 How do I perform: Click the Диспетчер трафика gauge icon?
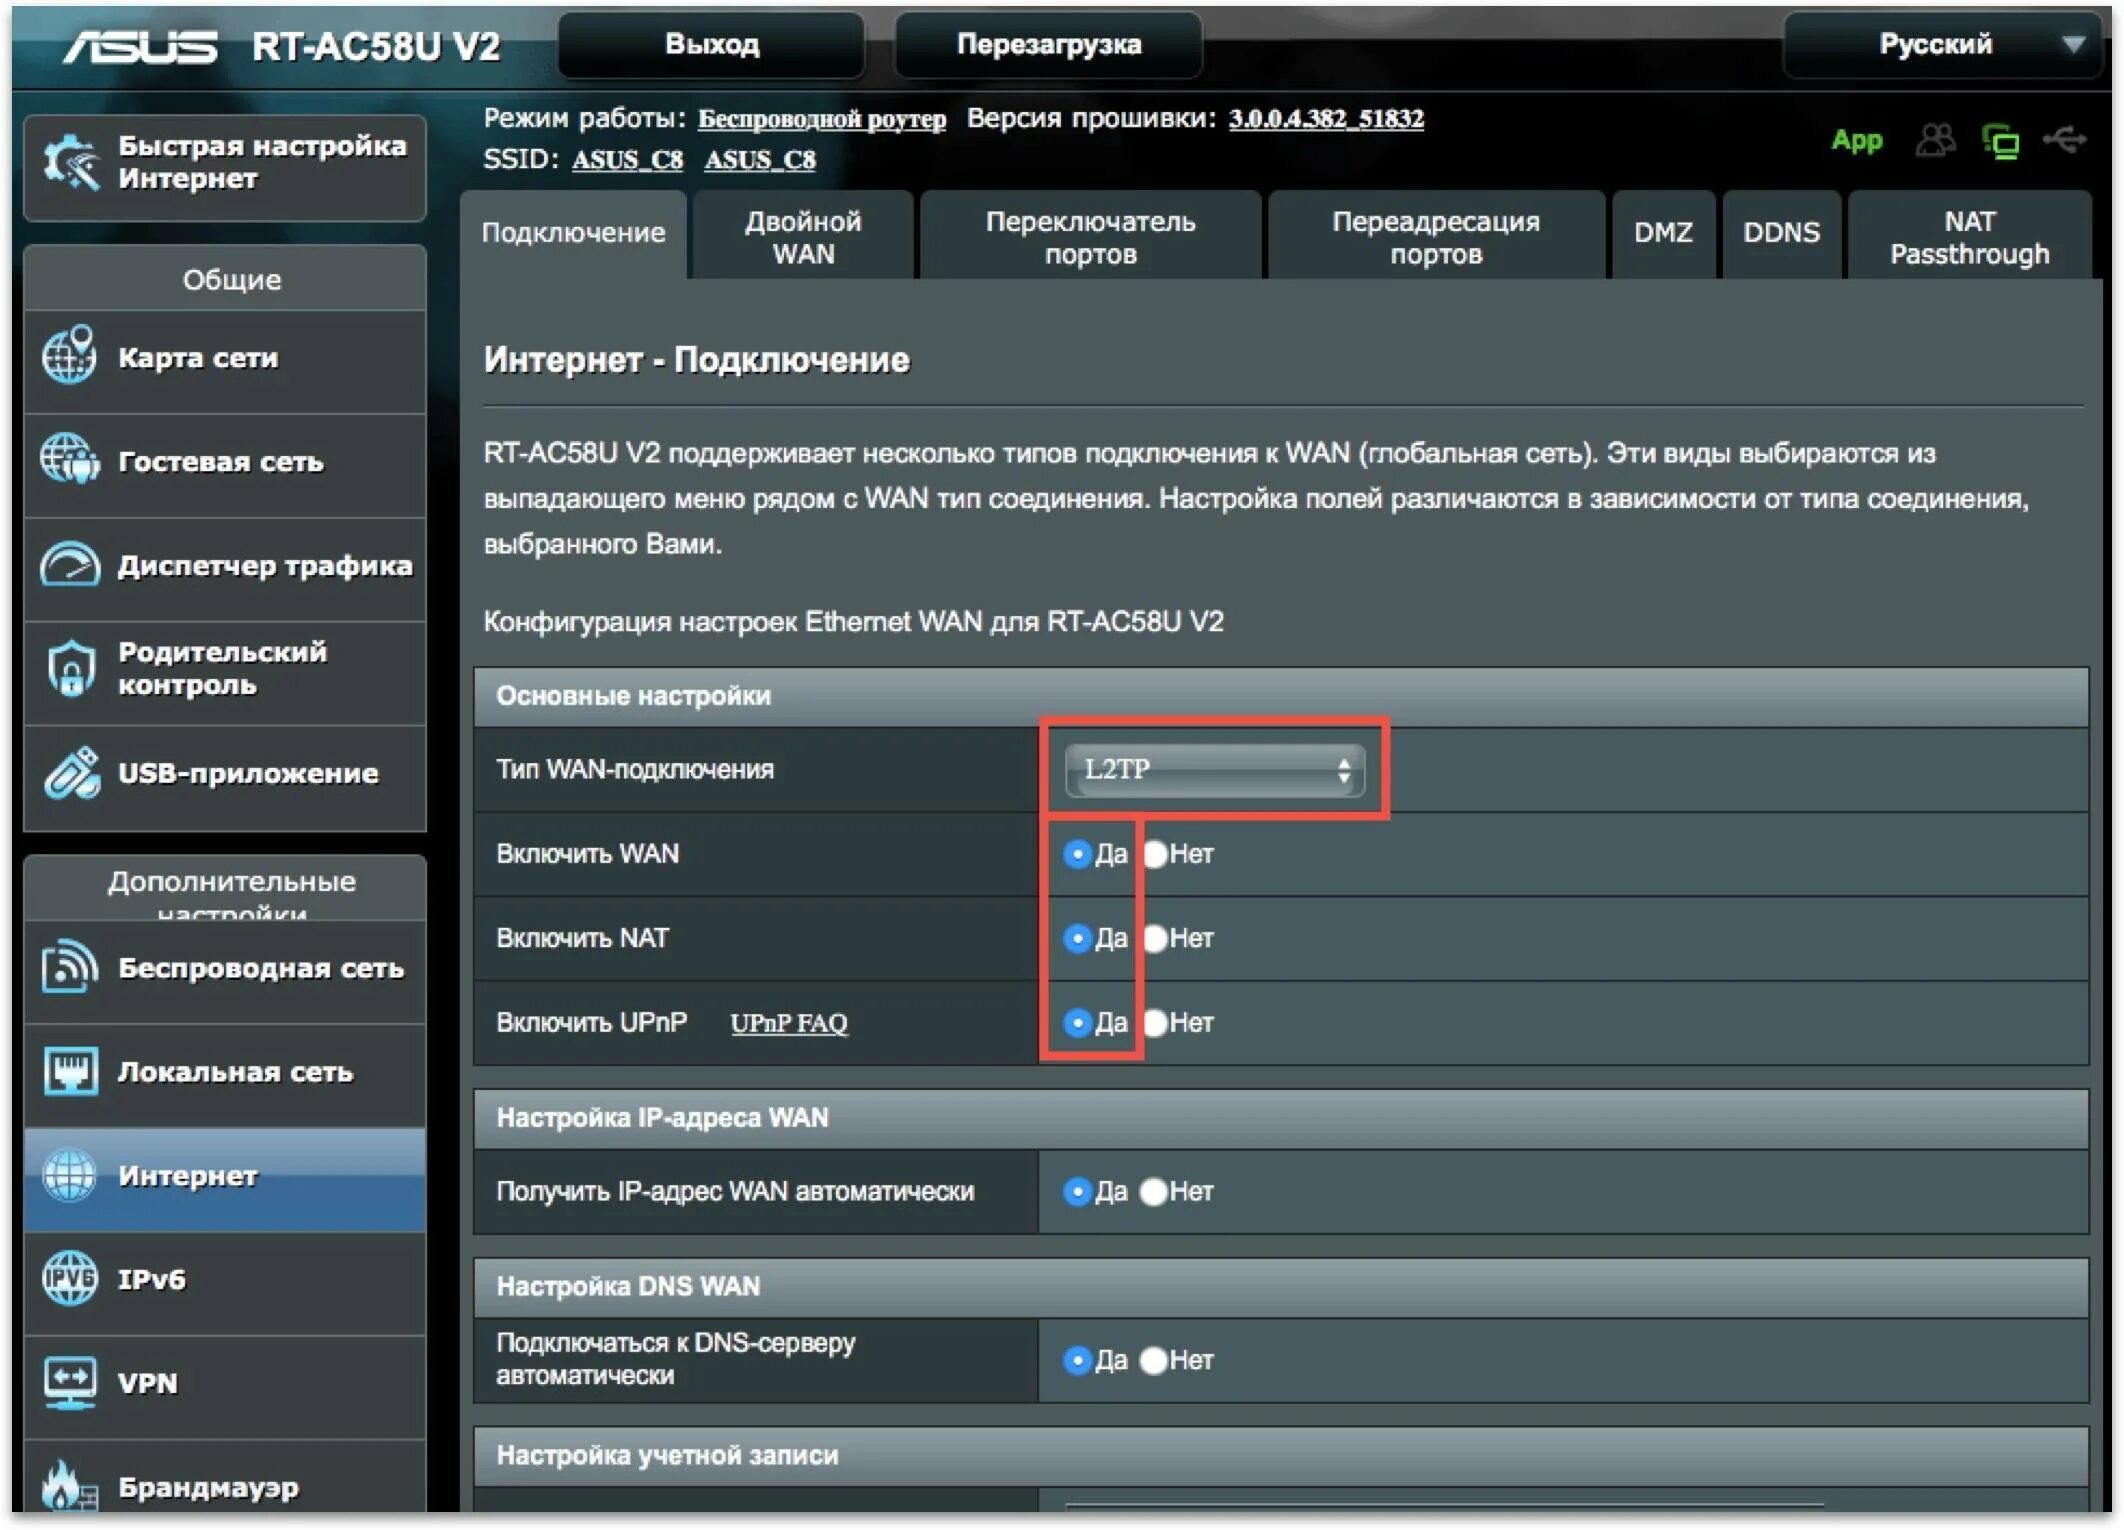point(70,564)
